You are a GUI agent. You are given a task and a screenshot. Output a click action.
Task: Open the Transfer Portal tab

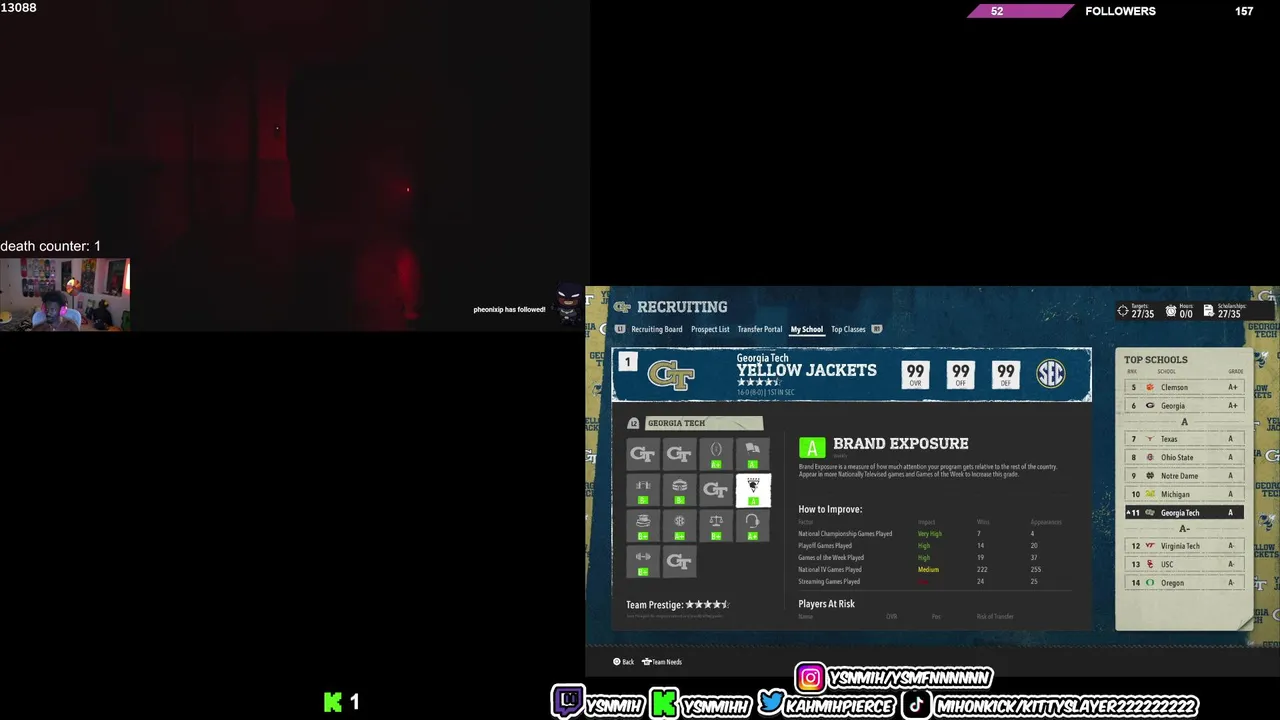click(x=760, y=329)
